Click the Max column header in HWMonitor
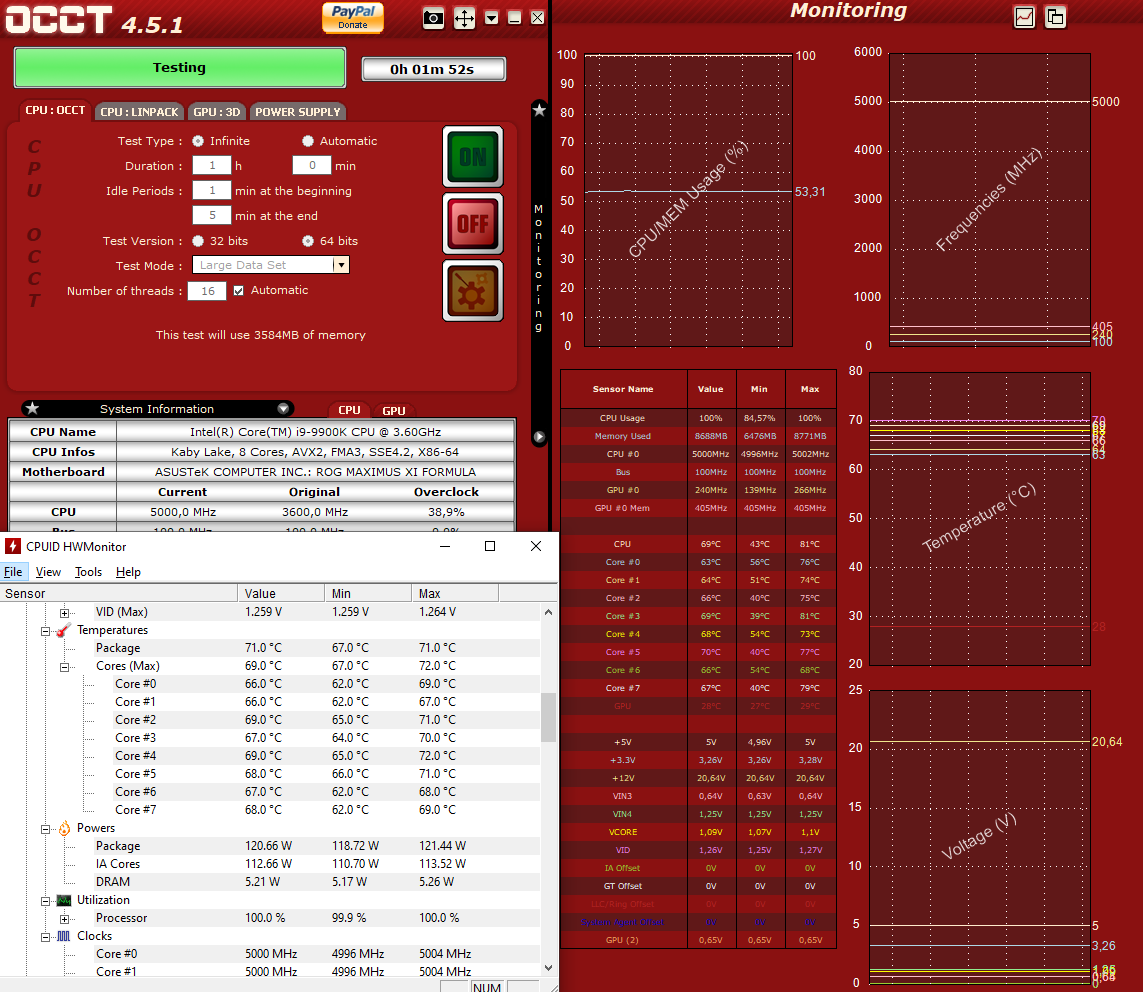The width and height of the screenshot is (1143, 992). point(455,593)
